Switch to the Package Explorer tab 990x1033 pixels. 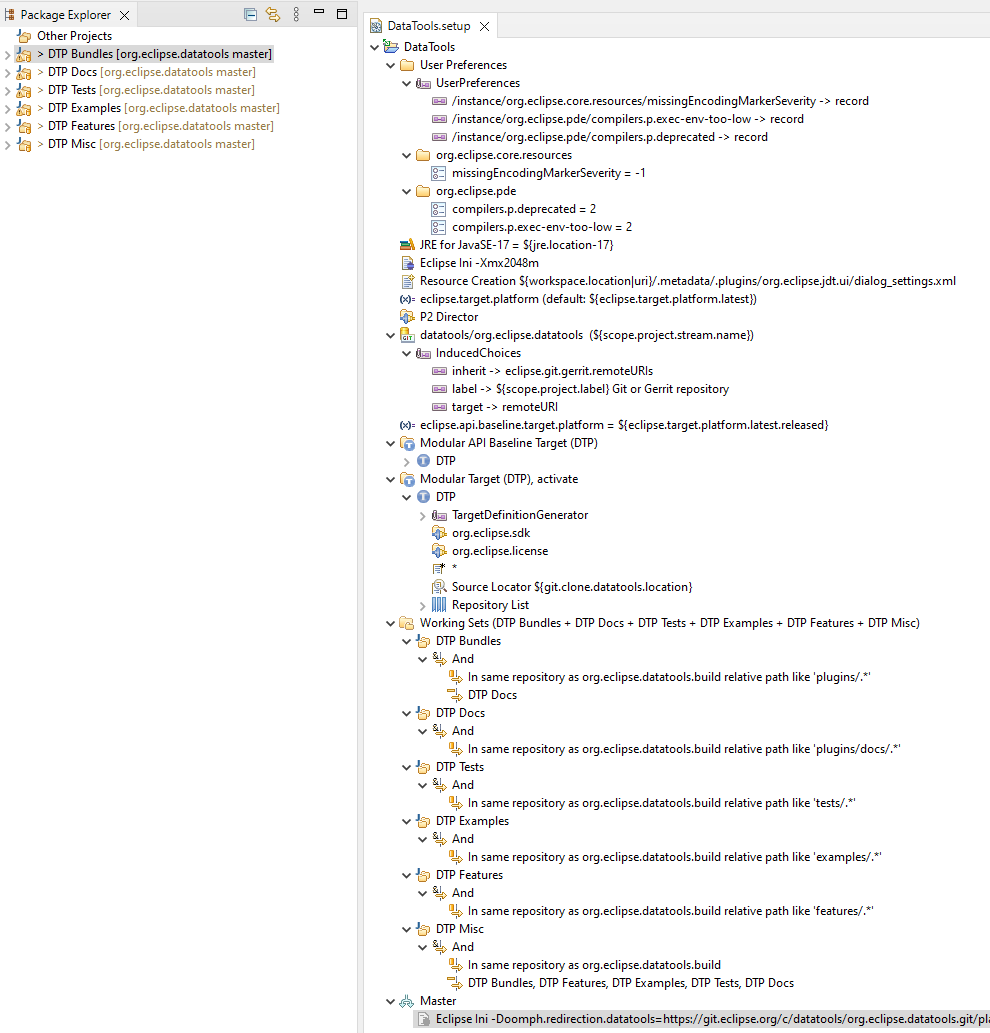point(65,14)
